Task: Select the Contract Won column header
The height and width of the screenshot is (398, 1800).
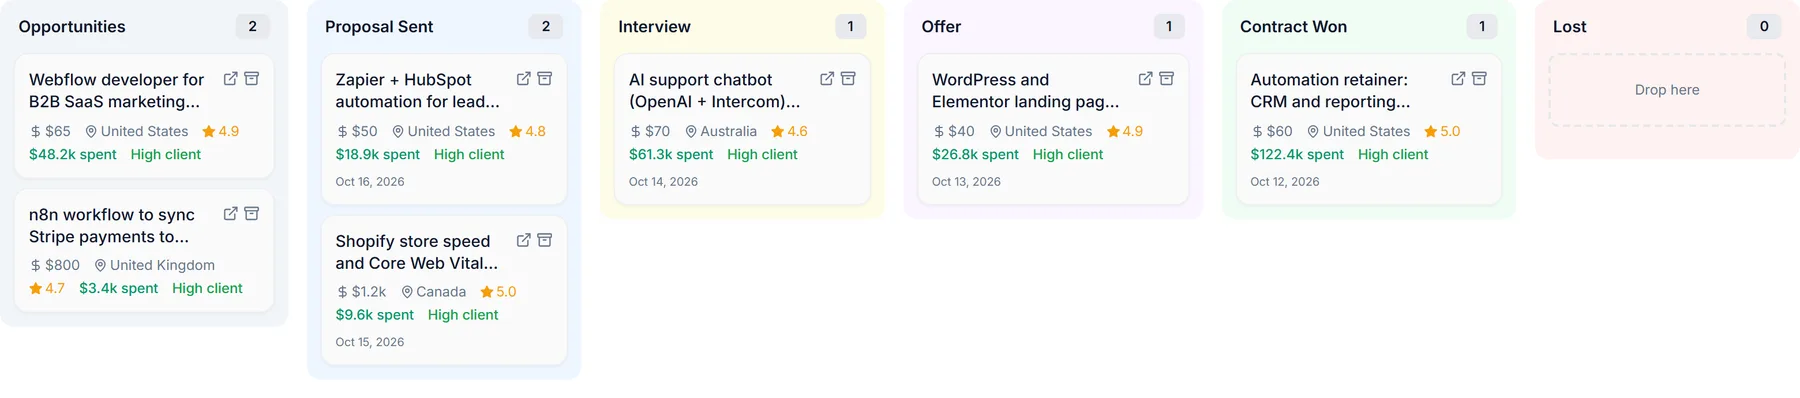Action: tap(1293, 27)
